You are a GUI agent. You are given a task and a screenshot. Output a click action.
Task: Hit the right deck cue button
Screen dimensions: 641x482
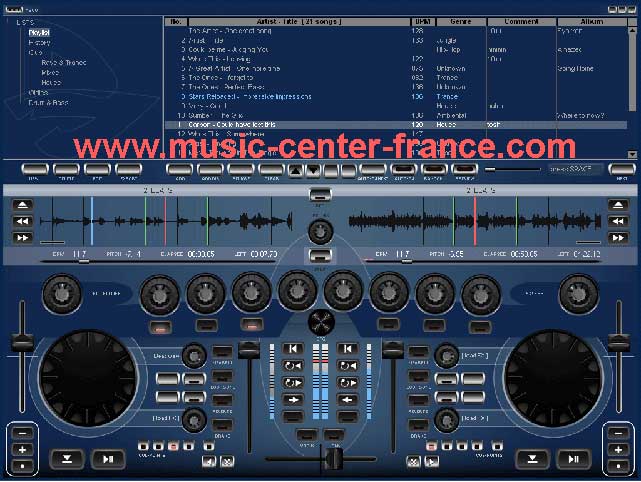(532, 459)
